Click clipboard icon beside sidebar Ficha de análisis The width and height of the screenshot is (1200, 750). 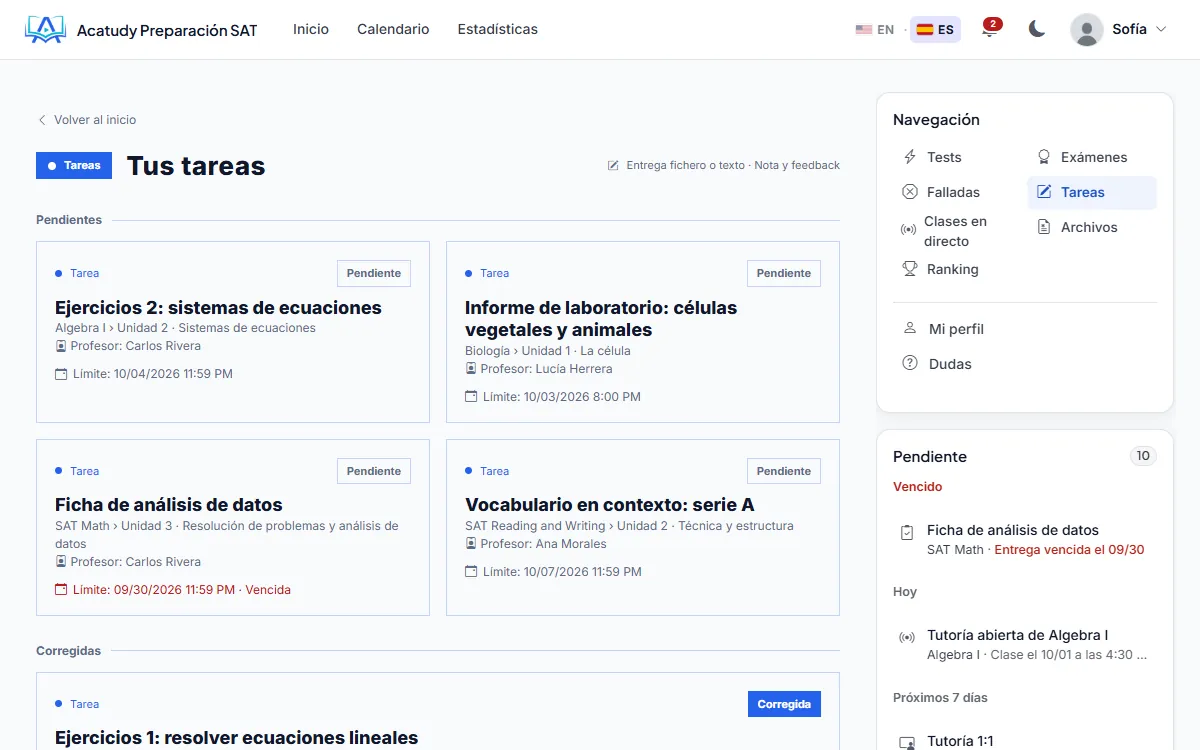tap(907, 533)
